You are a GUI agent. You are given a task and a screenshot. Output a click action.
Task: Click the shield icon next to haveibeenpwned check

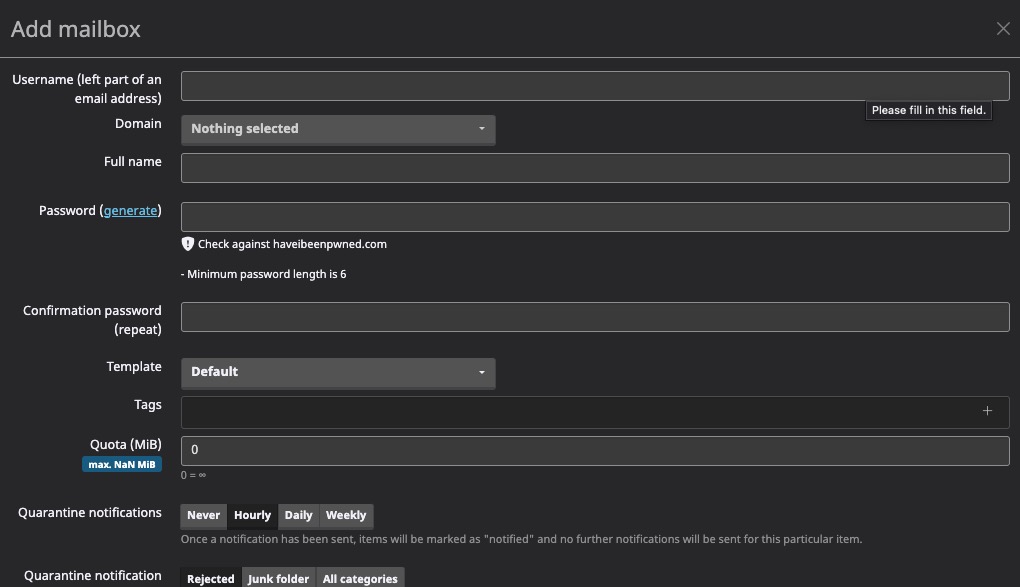click(x=188, y=243)
